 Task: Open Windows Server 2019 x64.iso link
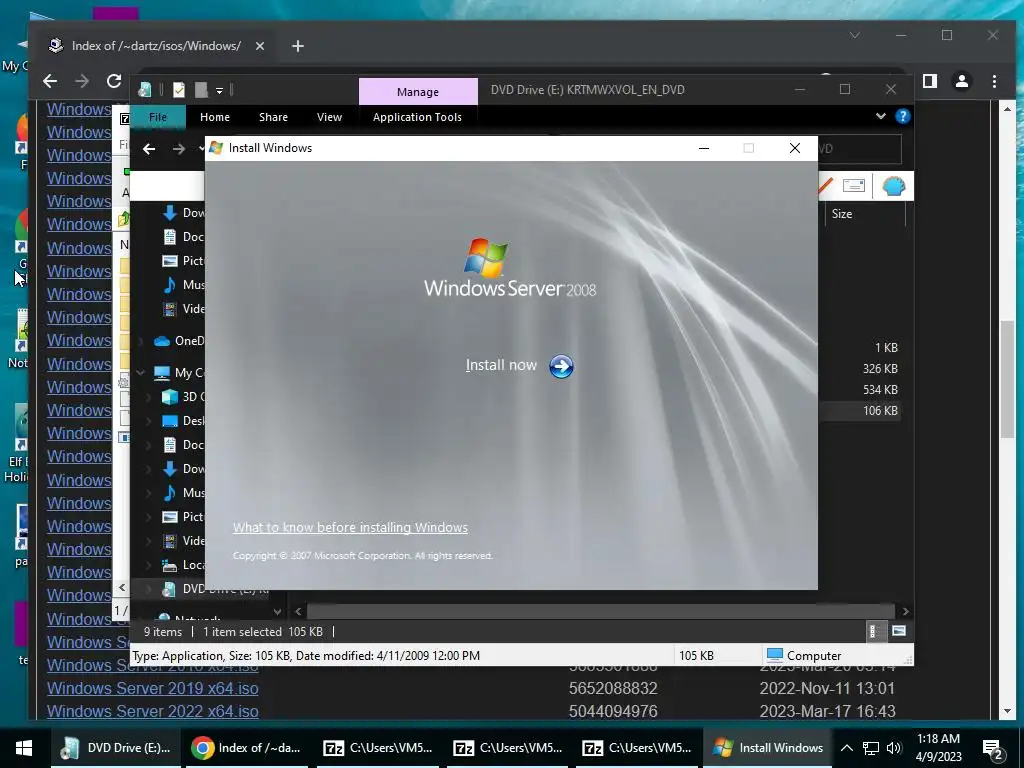coord(153,688)
